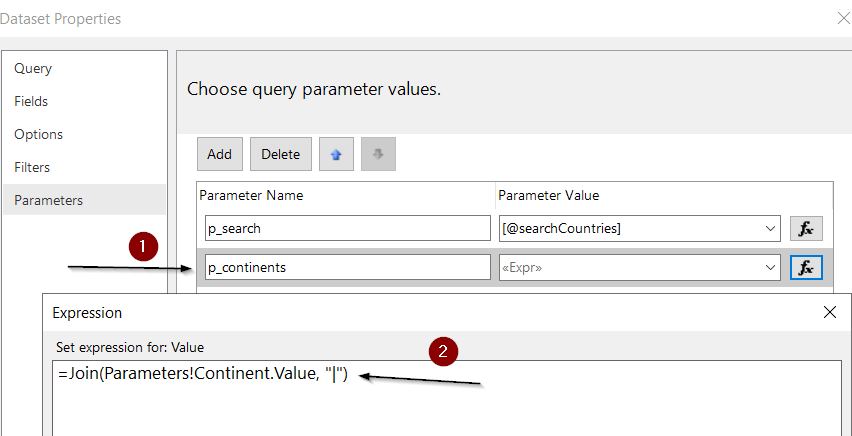The height and width of the screenshot is (436, 852).
Task: Open the Query page
Action: 33,68
